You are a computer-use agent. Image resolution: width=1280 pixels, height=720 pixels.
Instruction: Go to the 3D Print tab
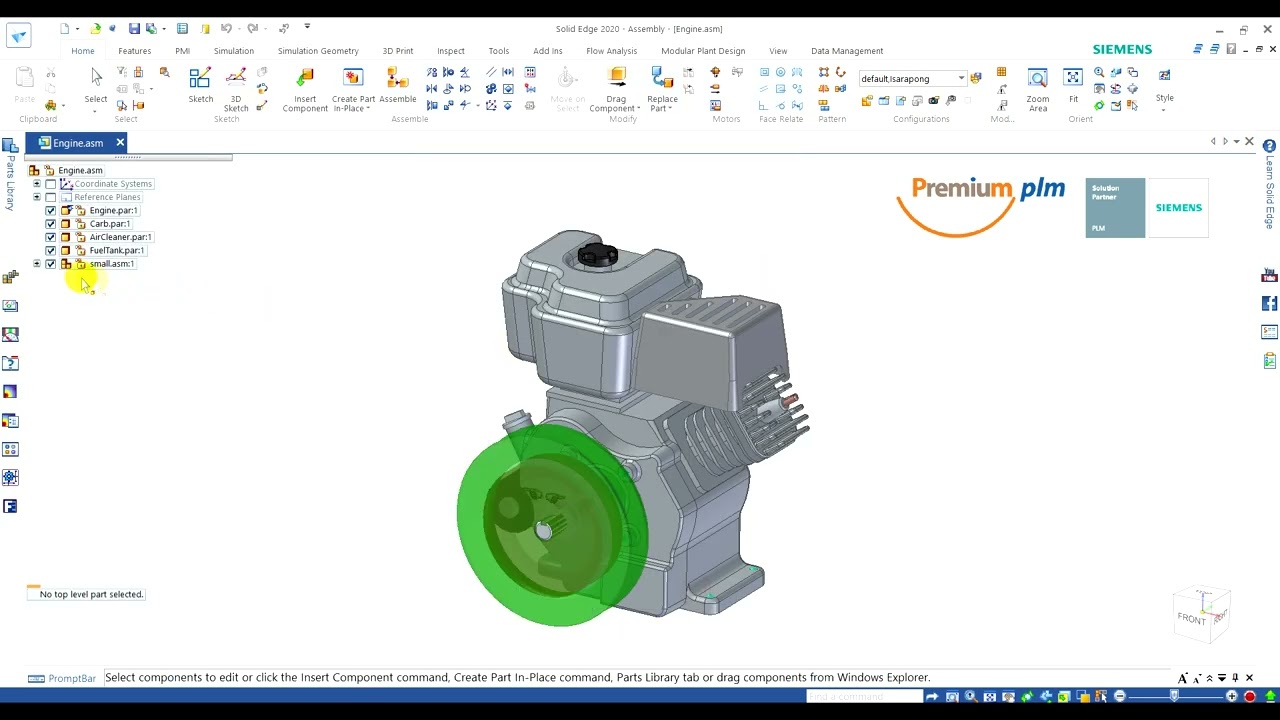pyautogui.click(x=397, y=51)
